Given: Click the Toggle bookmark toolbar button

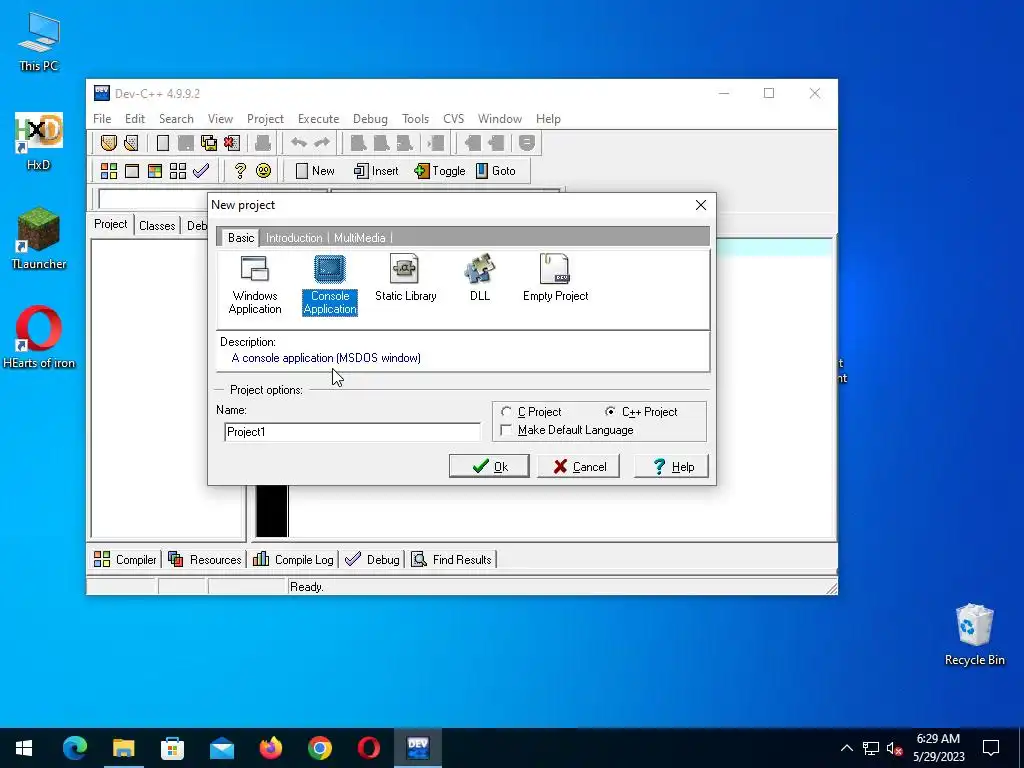Looking at the screenshot, I should [440, 171].
